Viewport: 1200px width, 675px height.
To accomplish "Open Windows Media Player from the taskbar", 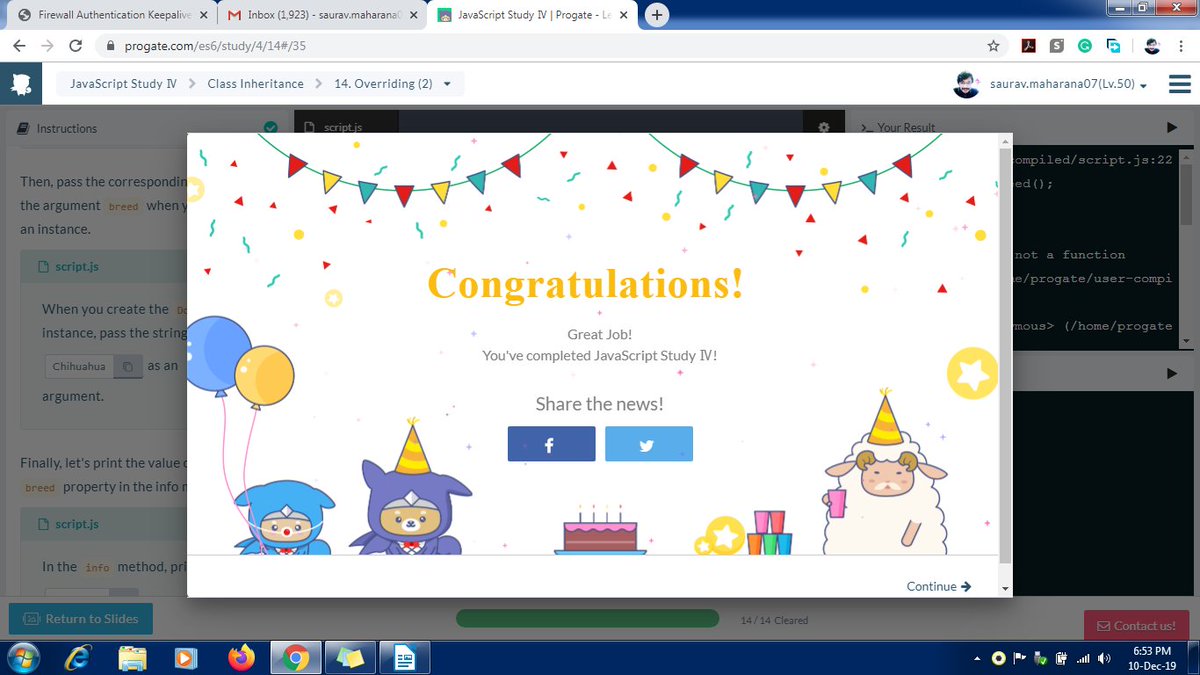I will tap(186, 658).
